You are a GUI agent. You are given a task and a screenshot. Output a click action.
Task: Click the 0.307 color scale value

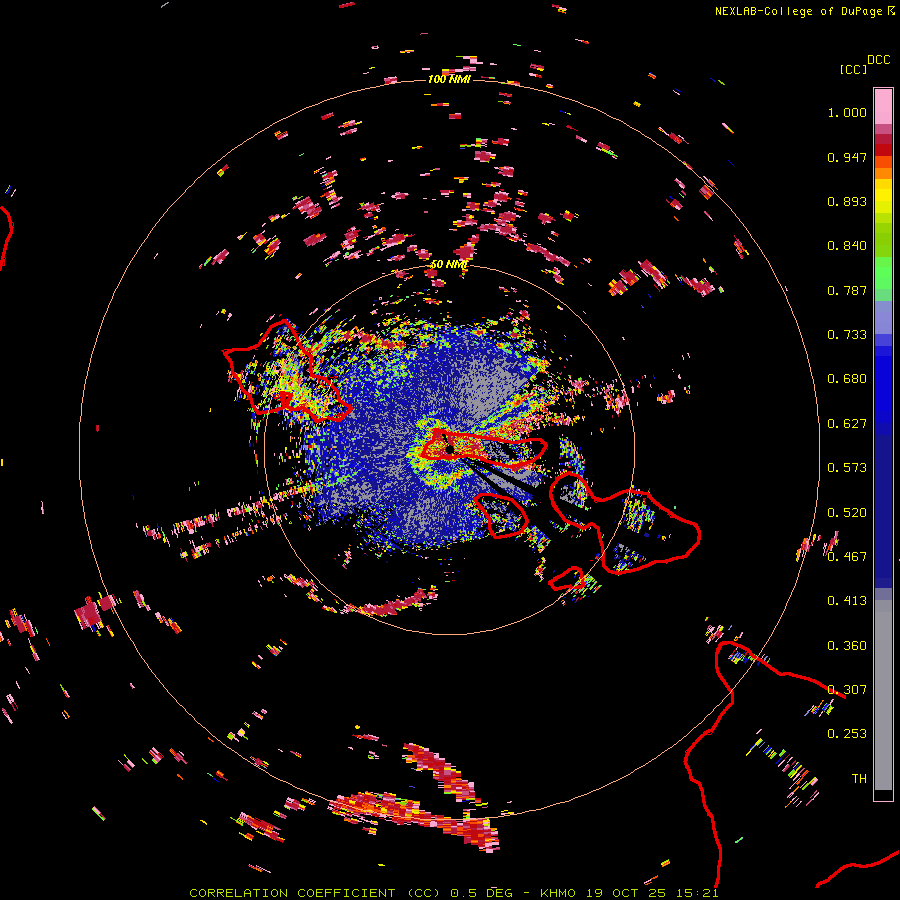click(x=847, y=690)
